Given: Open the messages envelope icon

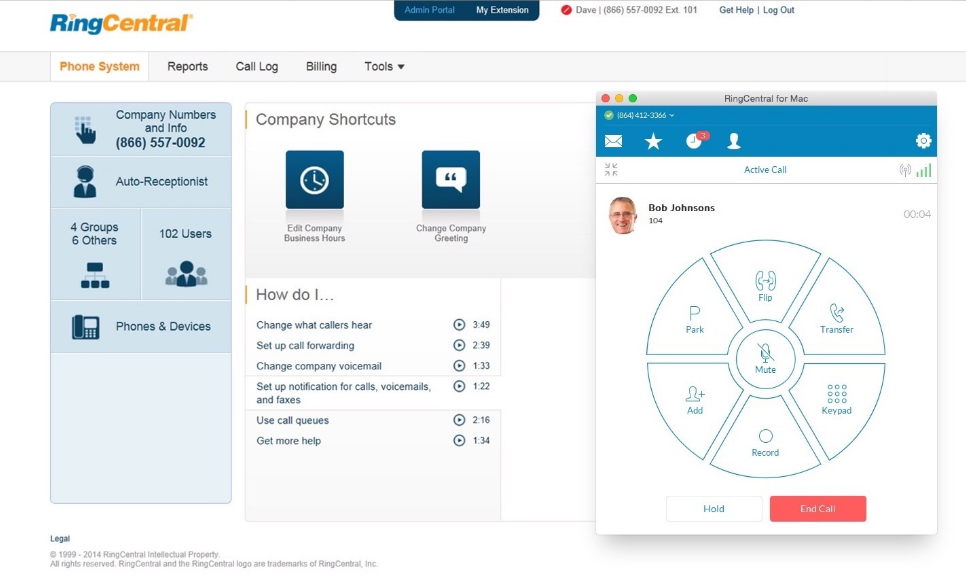Looking at the screenshot, I should (x=613, y=141).
